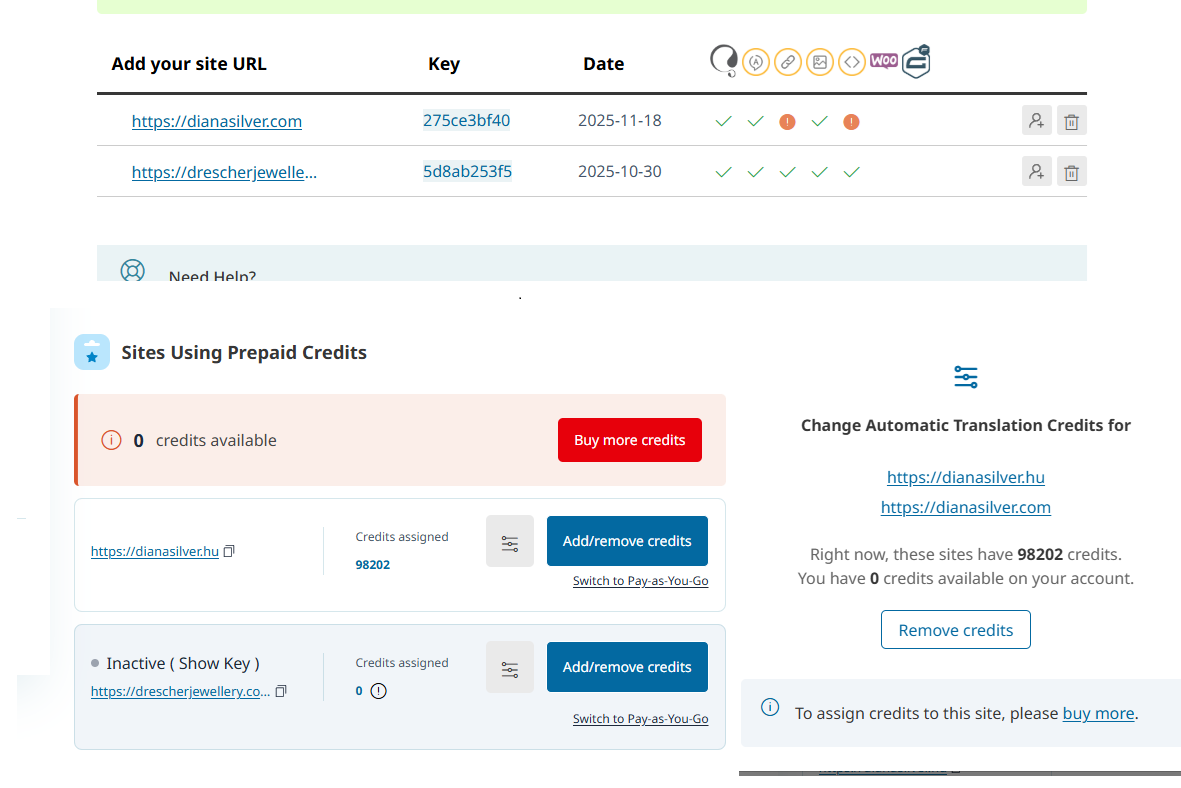This screenshot has height=788, width=1181.
Task: Click Add/remove credits for dianasilver.hu
Action: click(627, 541)
